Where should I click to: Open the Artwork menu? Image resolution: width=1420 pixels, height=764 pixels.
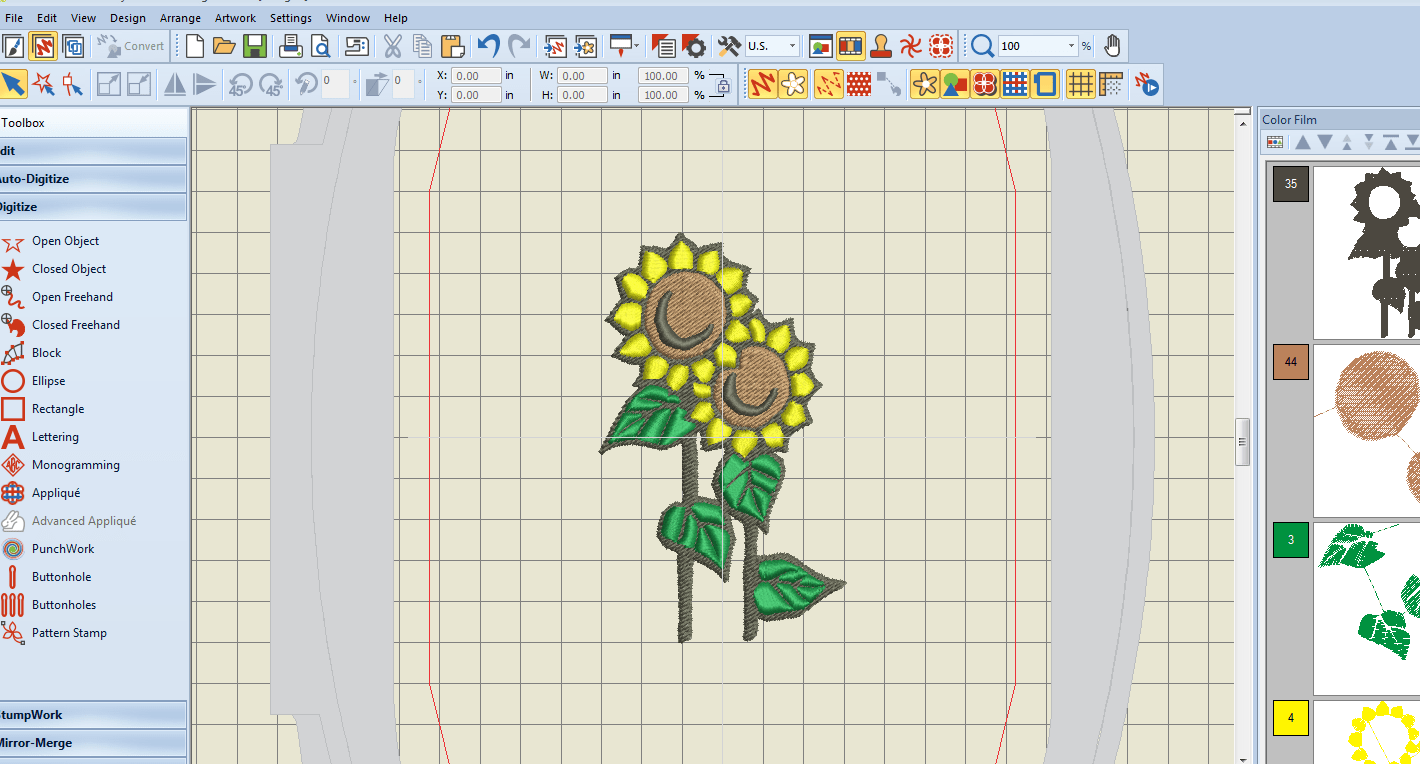coord(235,17)
